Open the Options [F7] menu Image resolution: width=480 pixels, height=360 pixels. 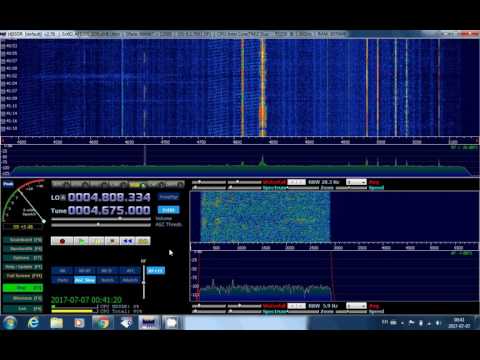point(23,258)
